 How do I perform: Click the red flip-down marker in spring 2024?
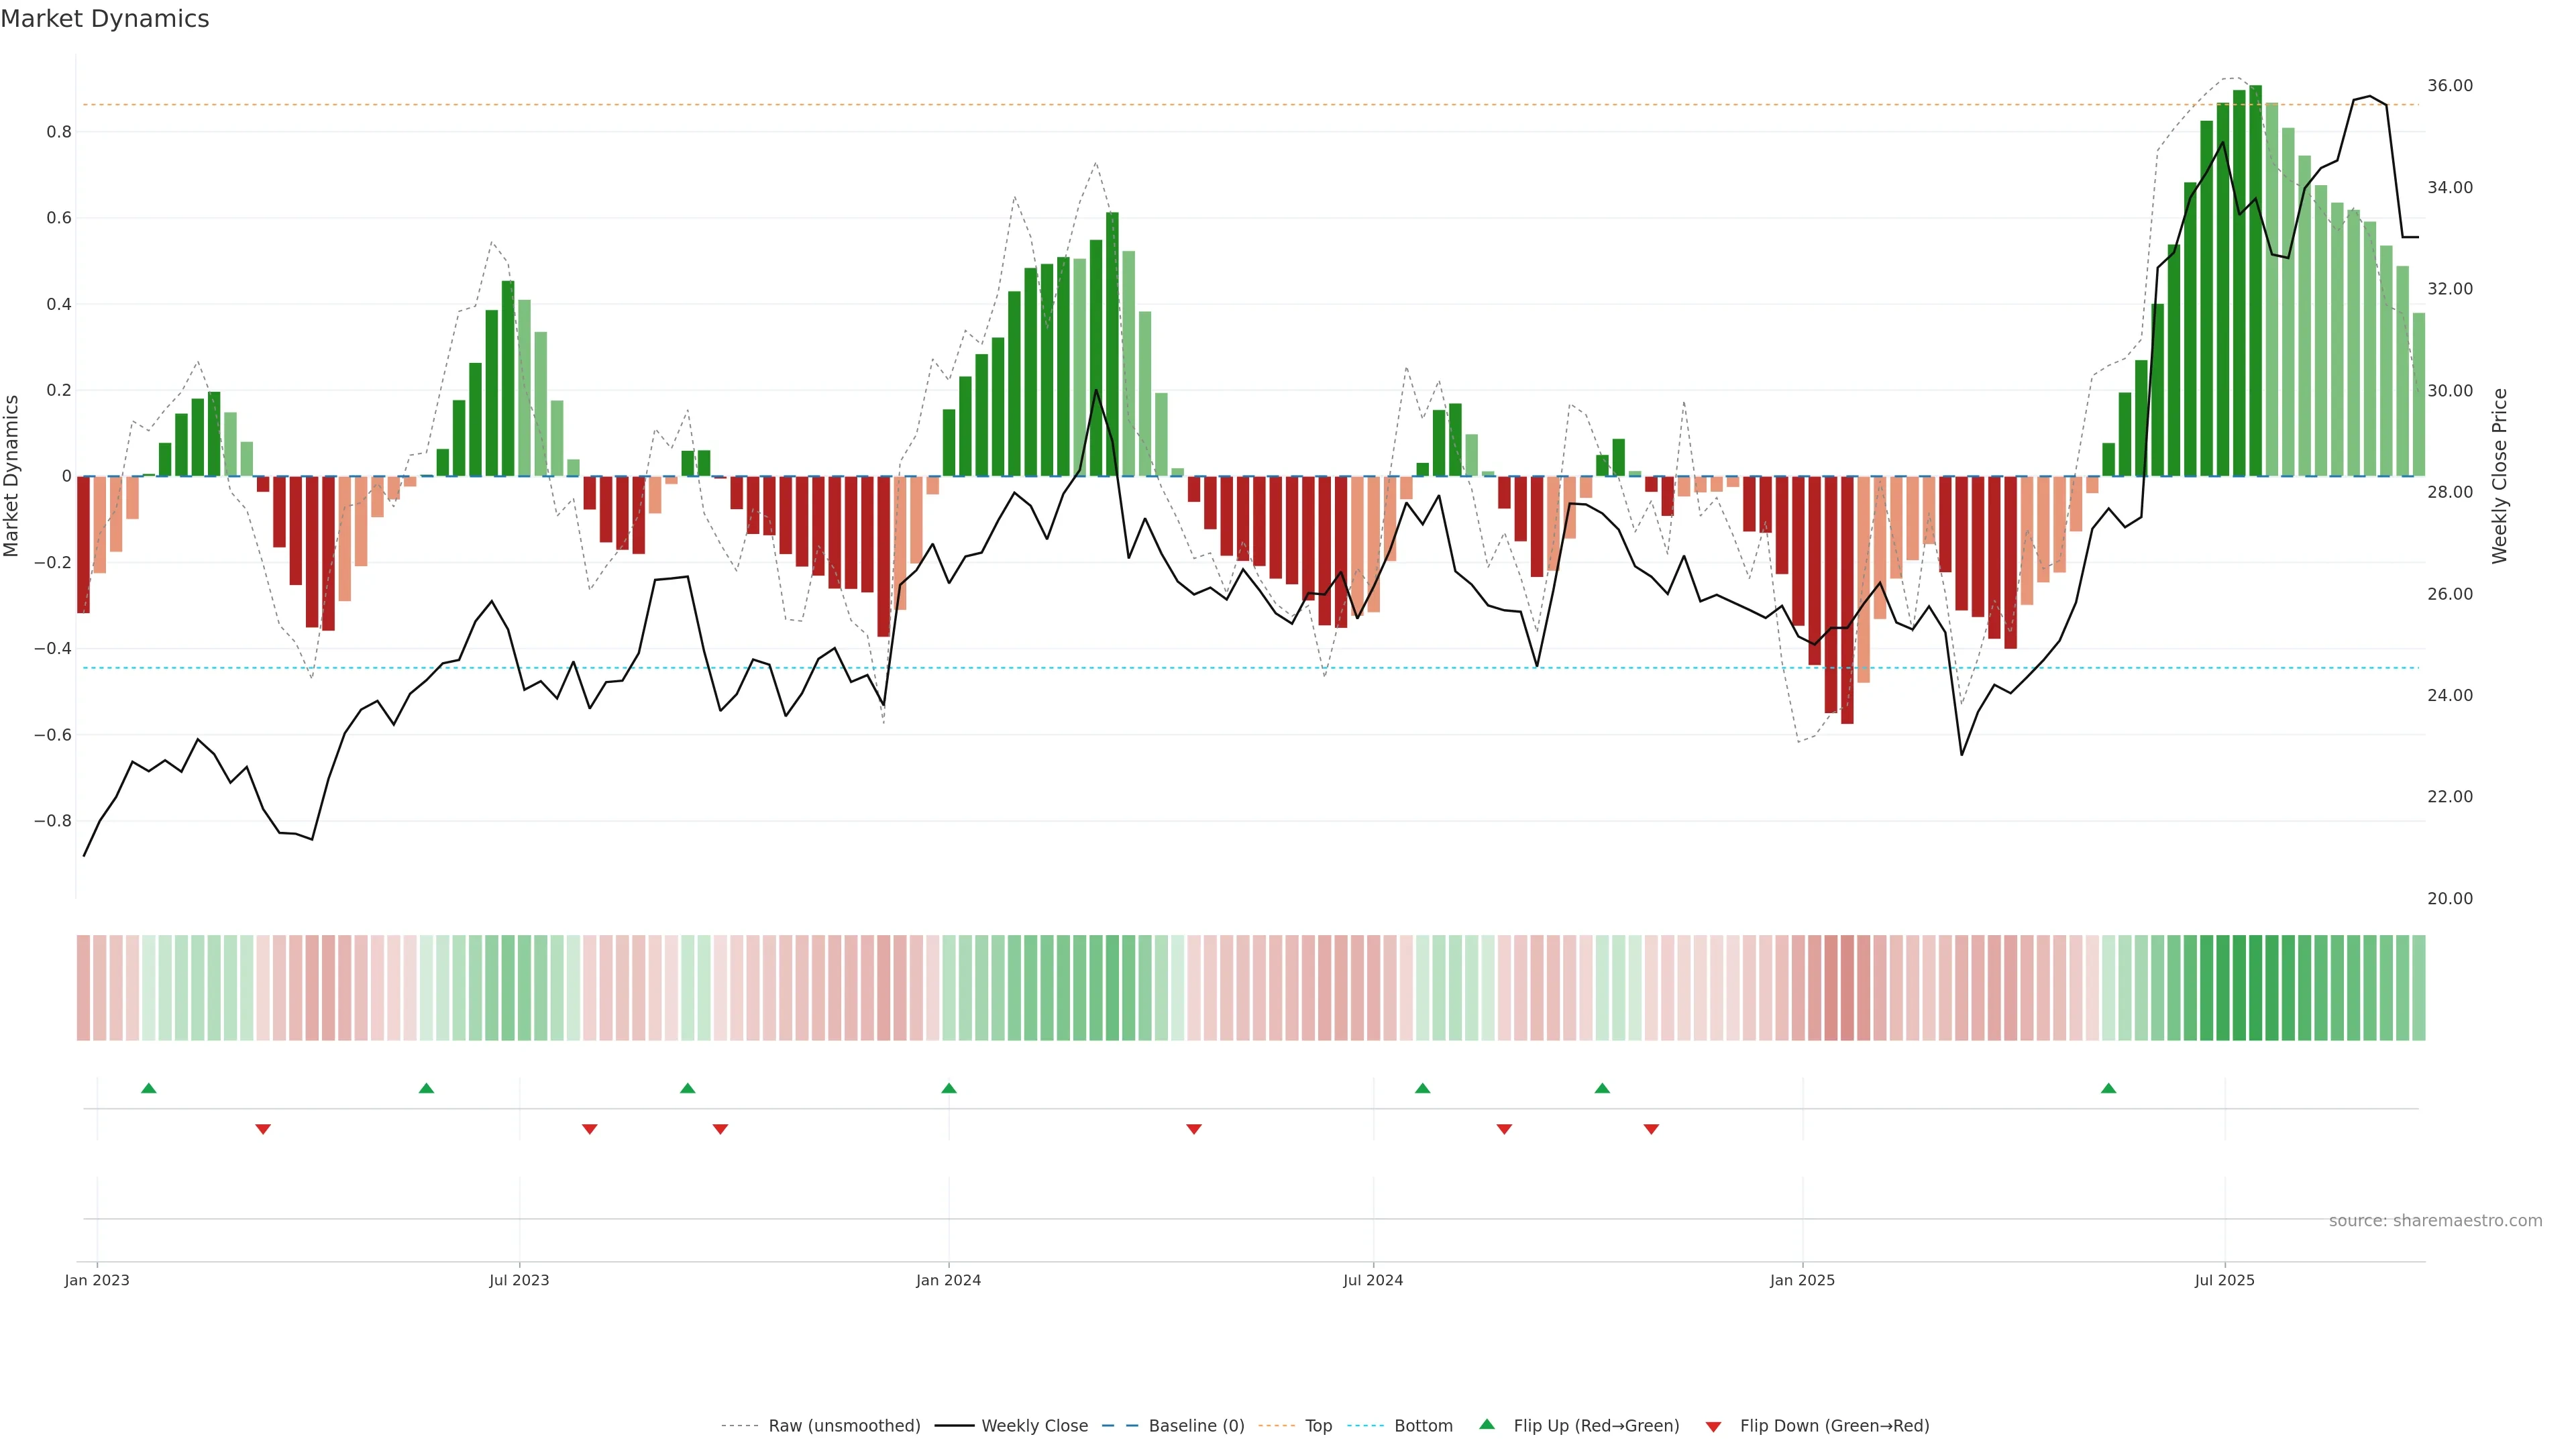pos(1193,1129)
